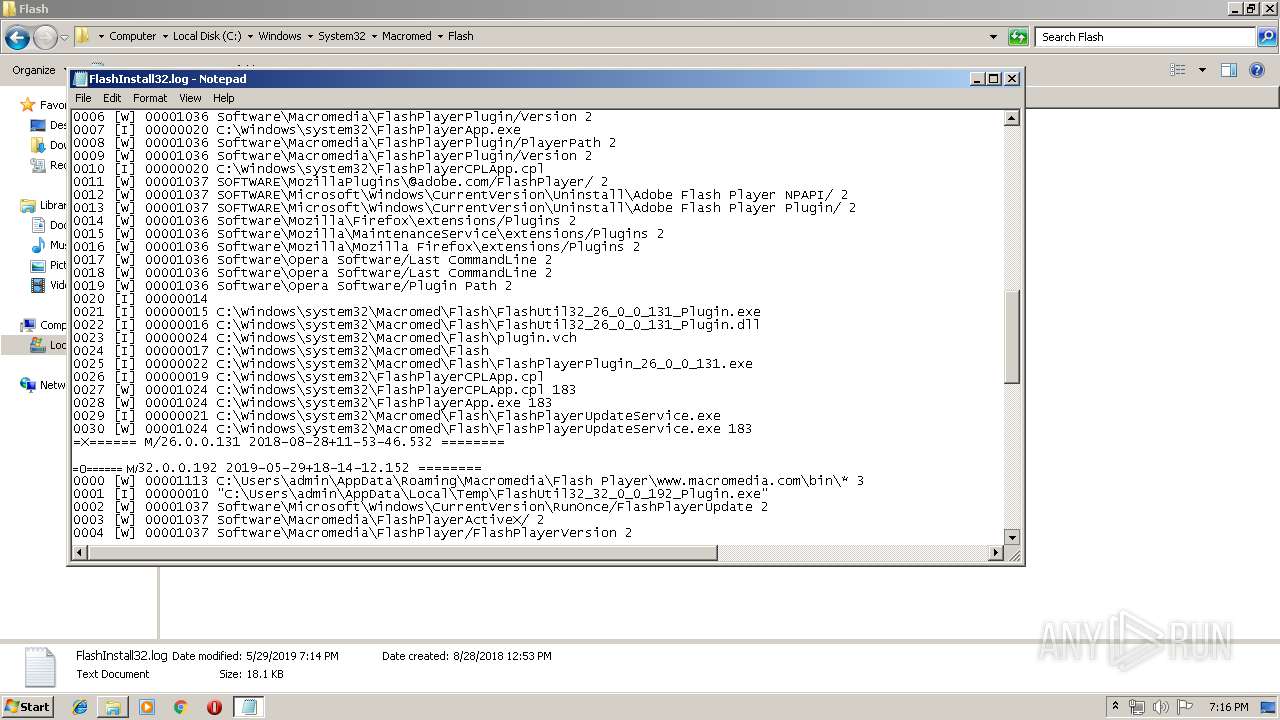Click the Notepad vertical scroll thumb
The width and height of the screenshot is (1280, 720).
point(1011,337)
